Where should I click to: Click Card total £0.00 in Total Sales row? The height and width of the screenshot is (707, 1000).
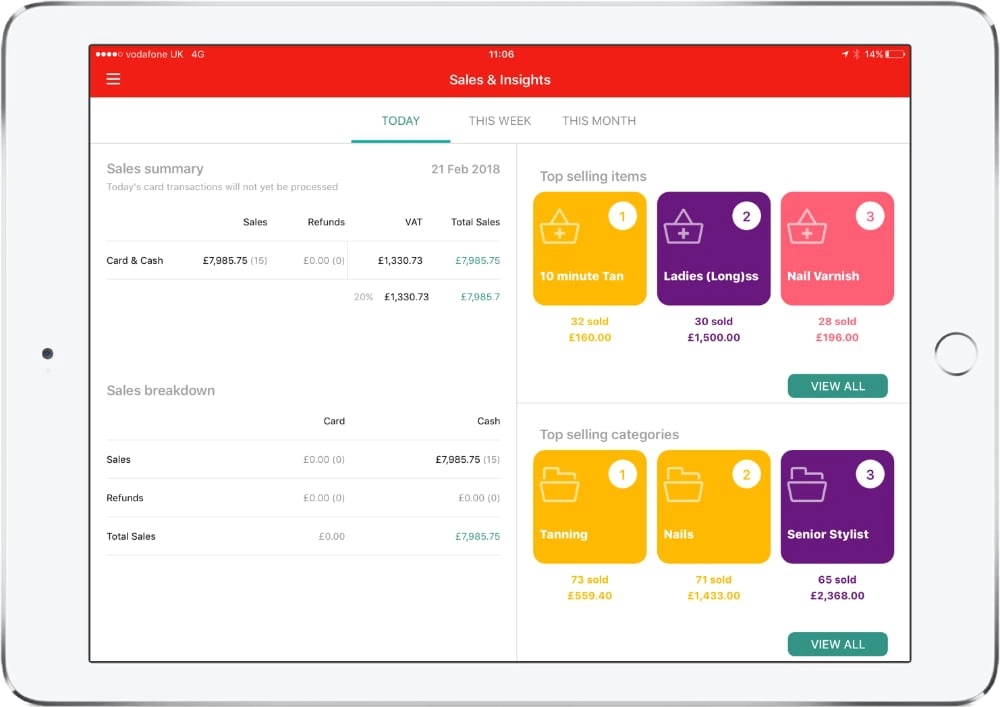(x=332, y=536)
